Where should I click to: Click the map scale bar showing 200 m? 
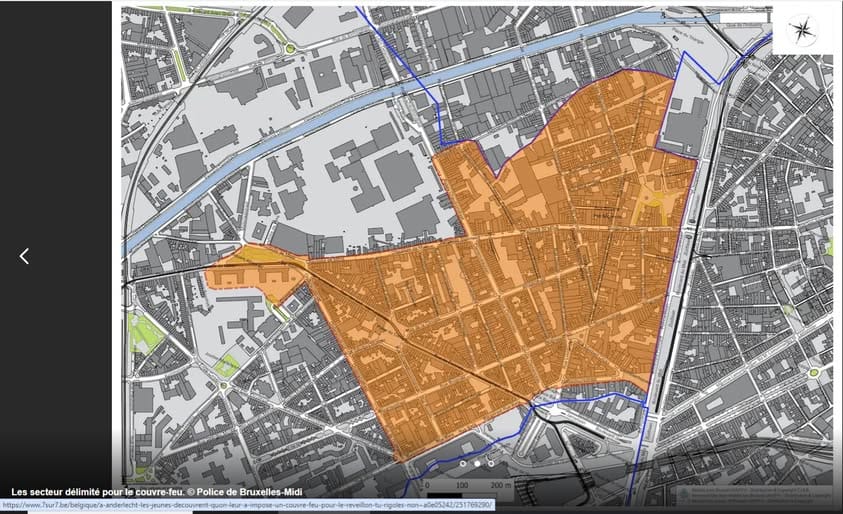468,491
